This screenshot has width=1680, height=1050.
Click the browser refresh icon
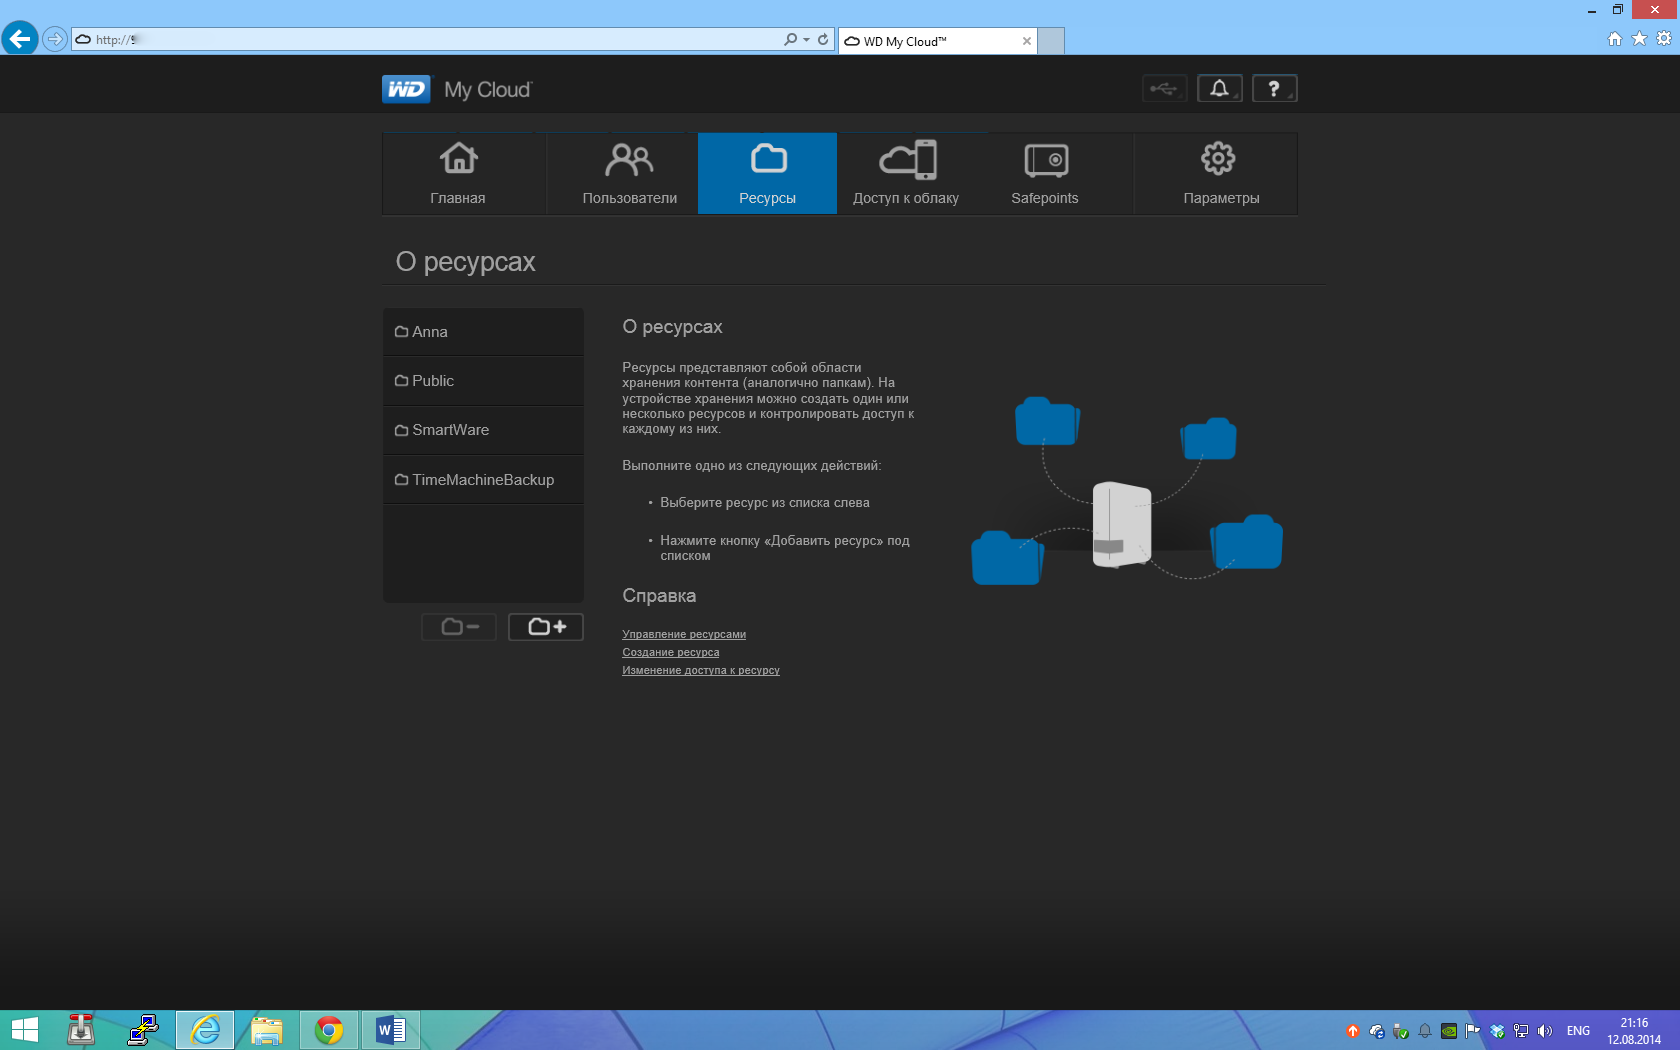tap(823, 39)
